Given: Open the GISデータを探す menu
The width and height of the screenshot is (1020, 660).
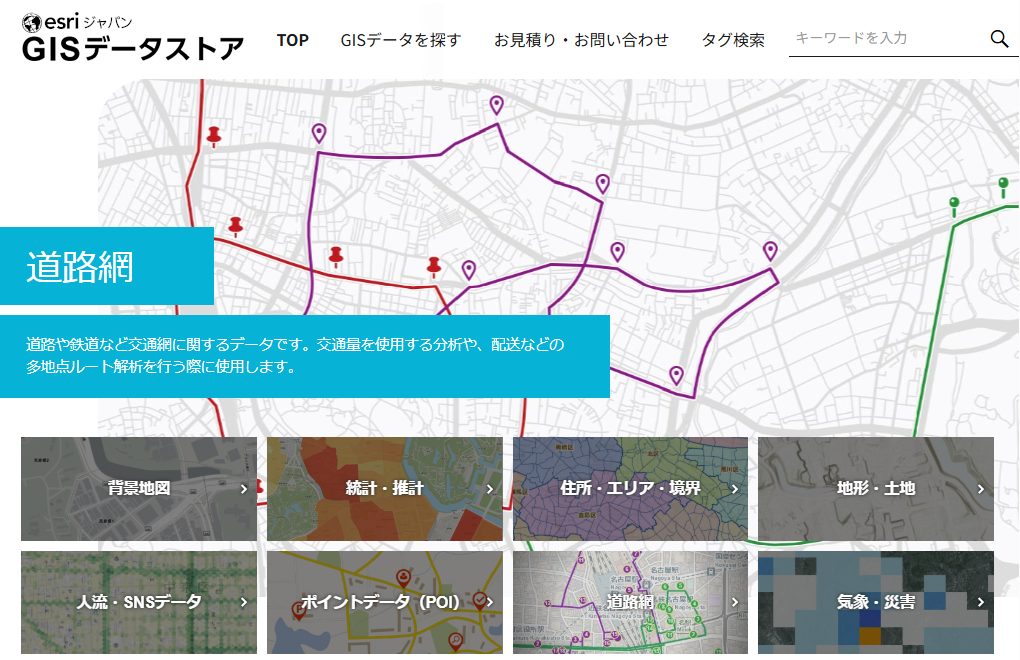Looking at the screenshot, I should [401, 40].
